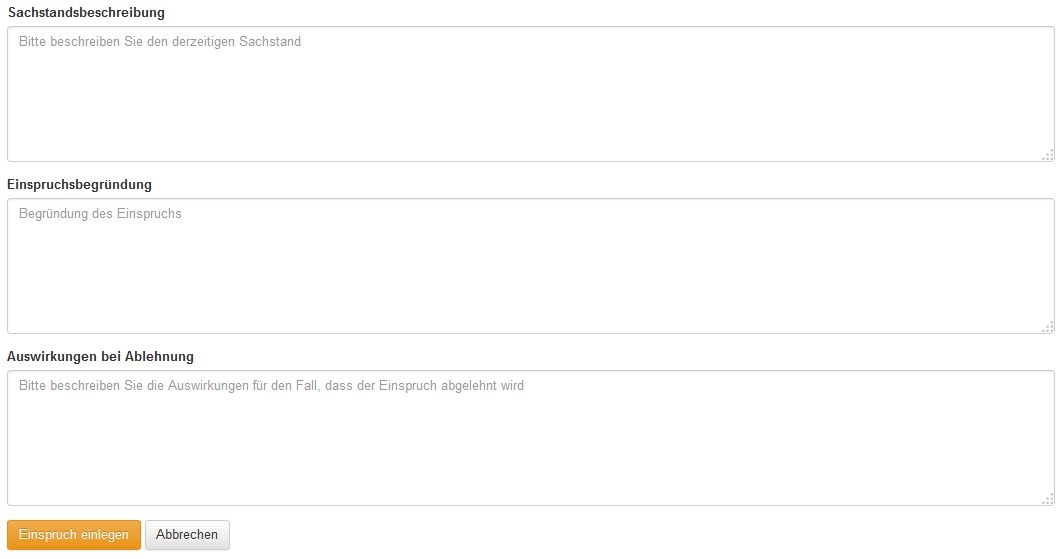Place cursor in the middle text box
Viewport: 1061px width, 559px height.
pos(530,272)
